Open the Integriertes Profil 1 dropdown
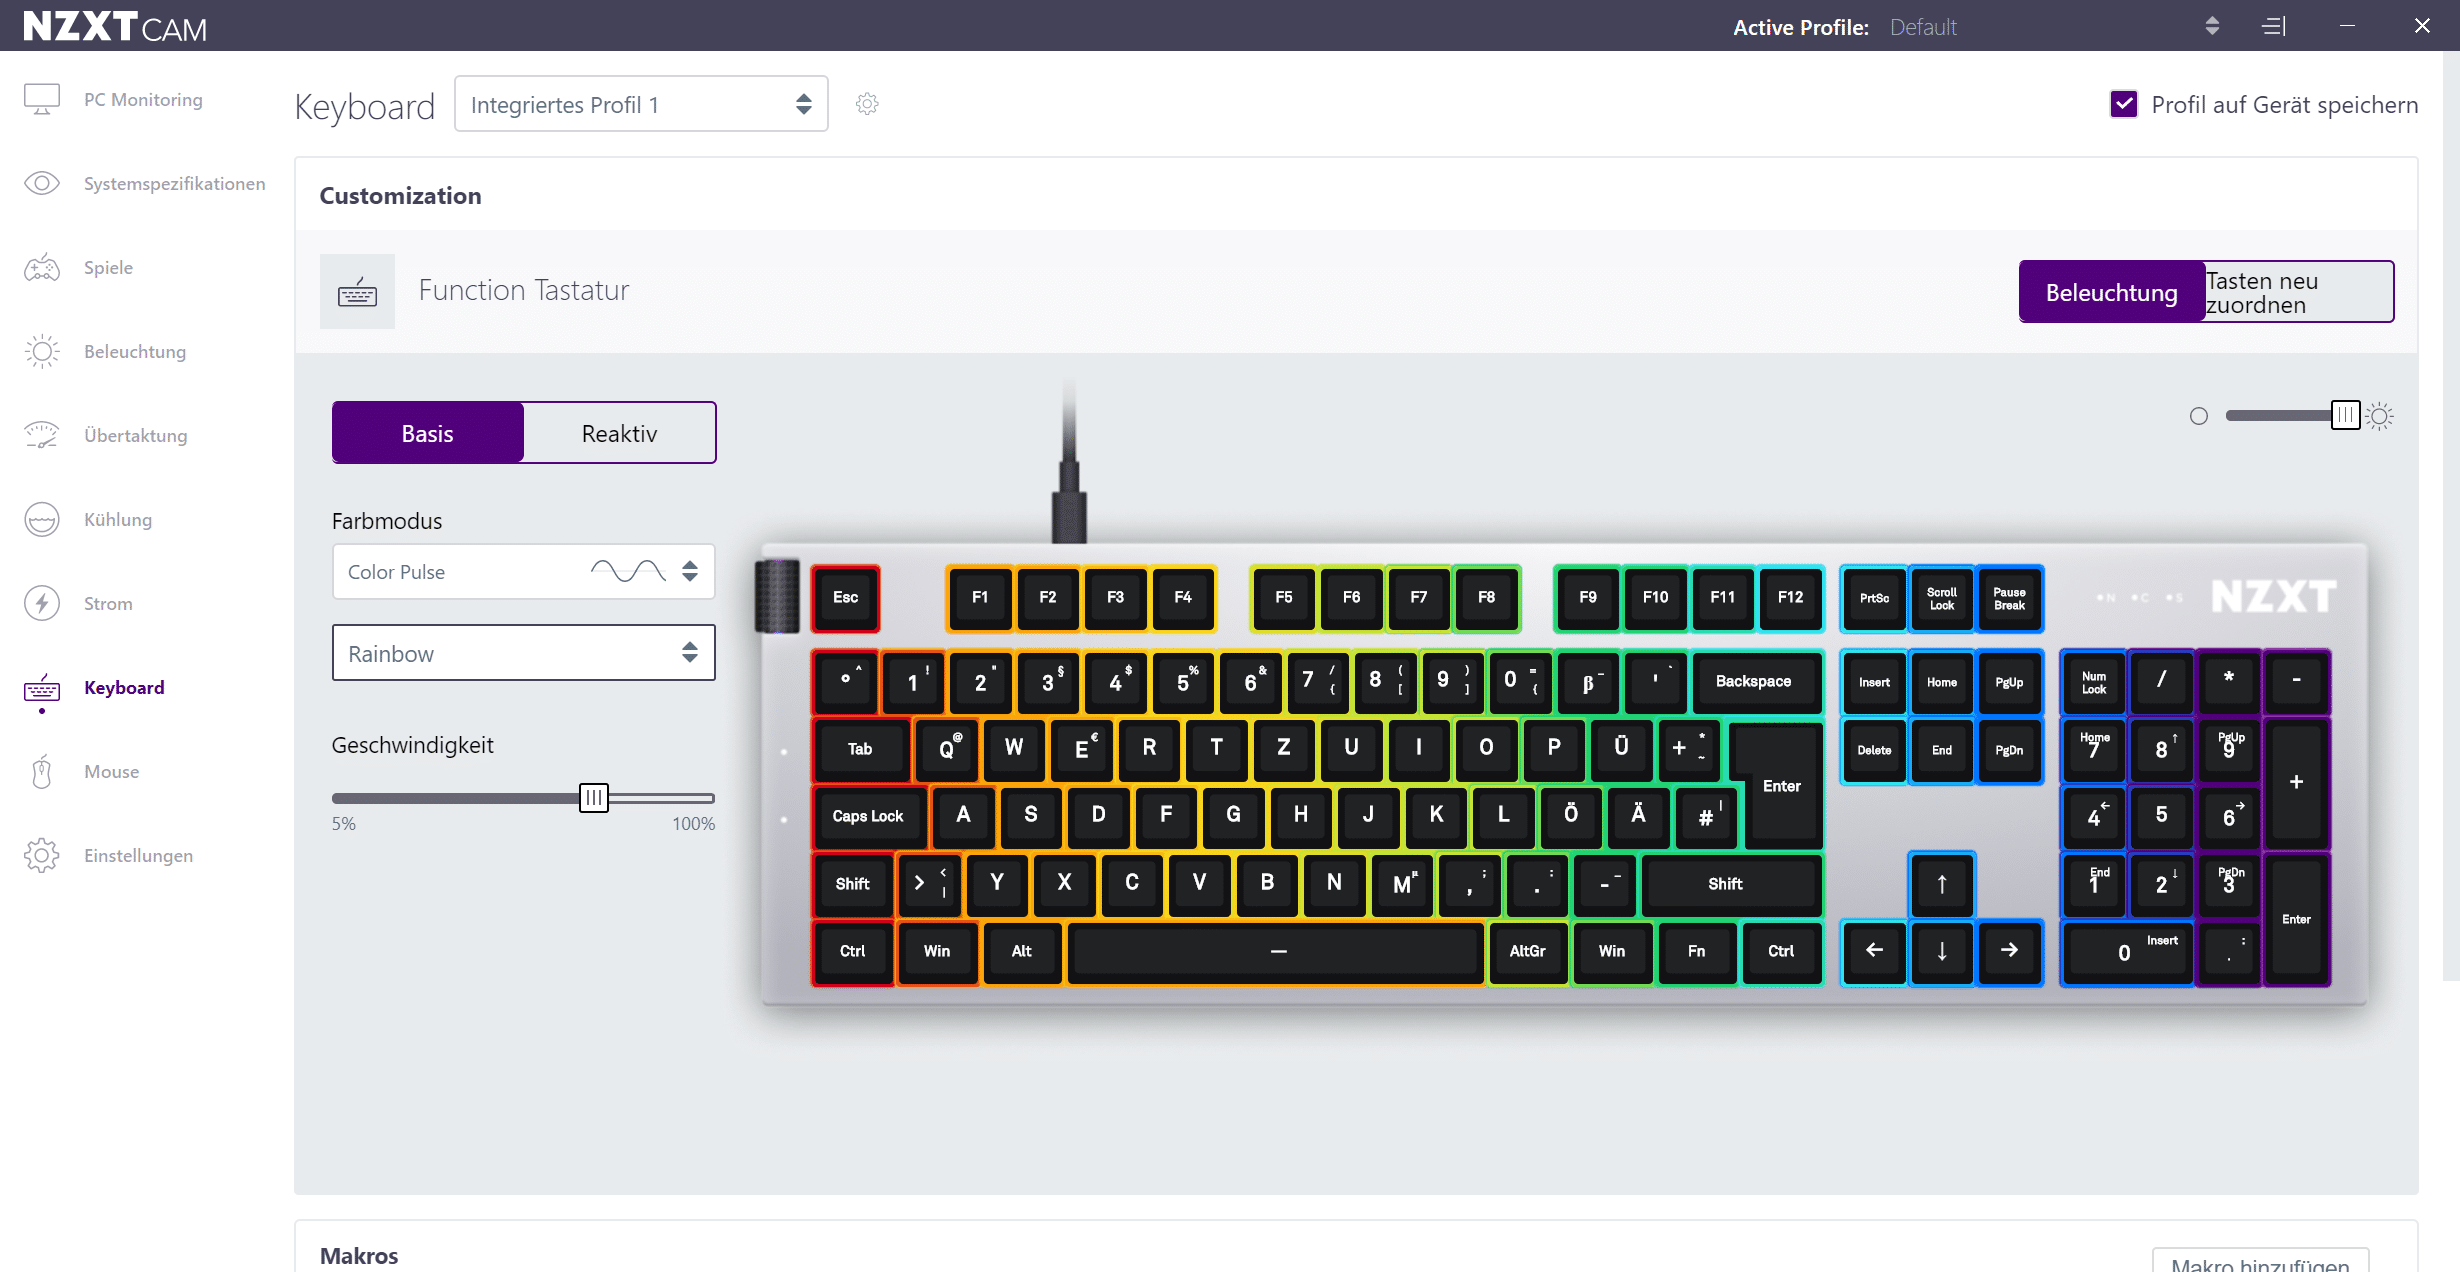Screen dimensions: 2460x1272 coord(640,104)
